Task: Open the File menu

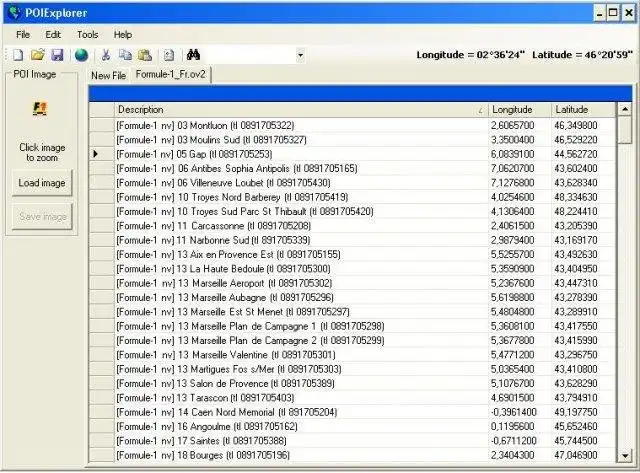Action: [x=23, y=35]
